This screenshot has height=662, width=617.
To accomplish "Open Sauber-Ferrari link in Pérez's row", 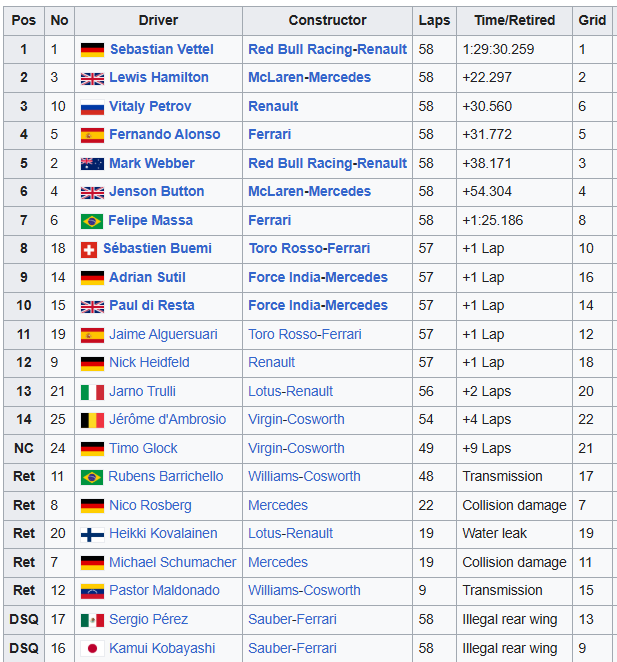I will coord(292,619).
